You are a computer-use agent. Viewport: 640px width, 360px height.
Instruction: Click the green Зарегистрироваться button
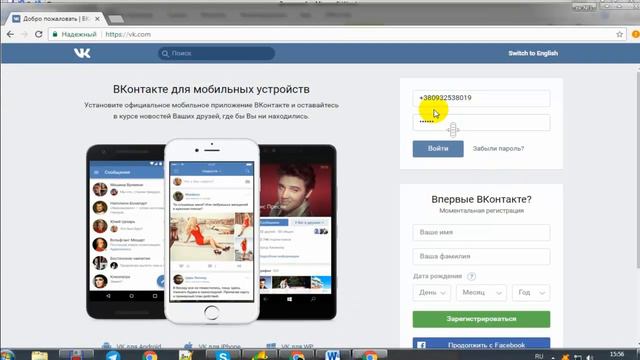(481, 319)
